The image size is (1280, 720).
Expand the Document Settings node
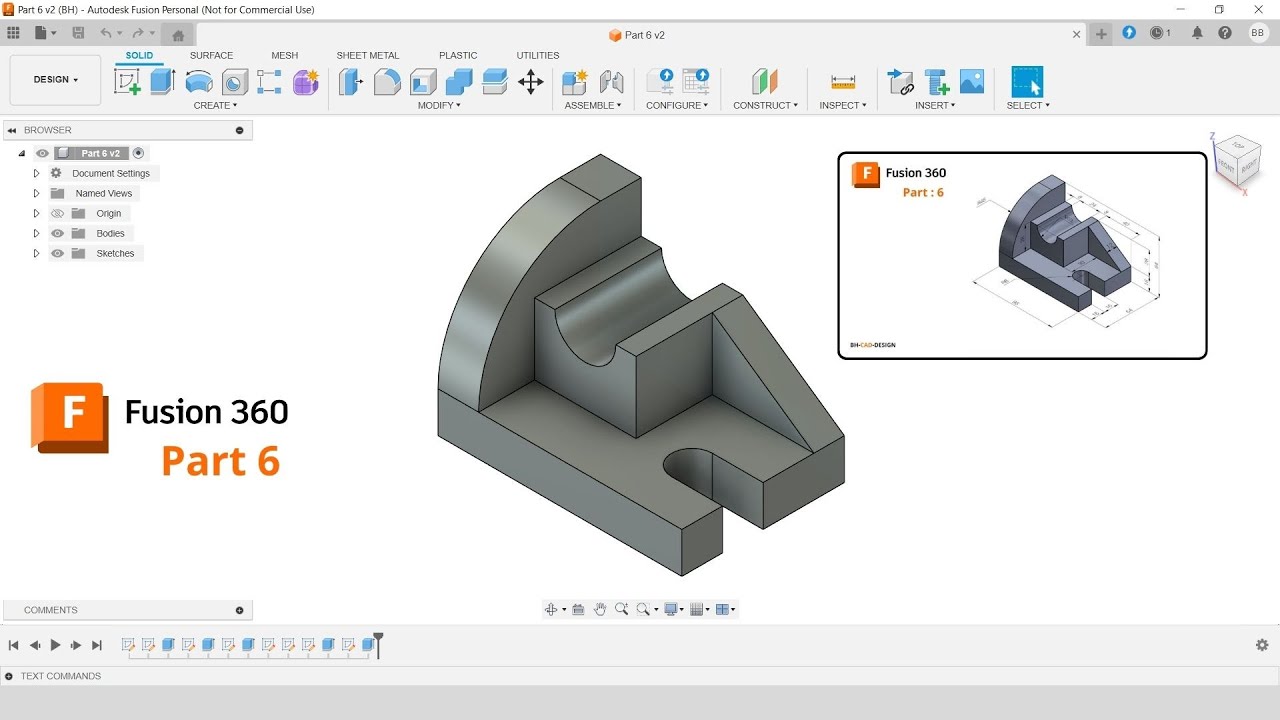pos(36,173)
